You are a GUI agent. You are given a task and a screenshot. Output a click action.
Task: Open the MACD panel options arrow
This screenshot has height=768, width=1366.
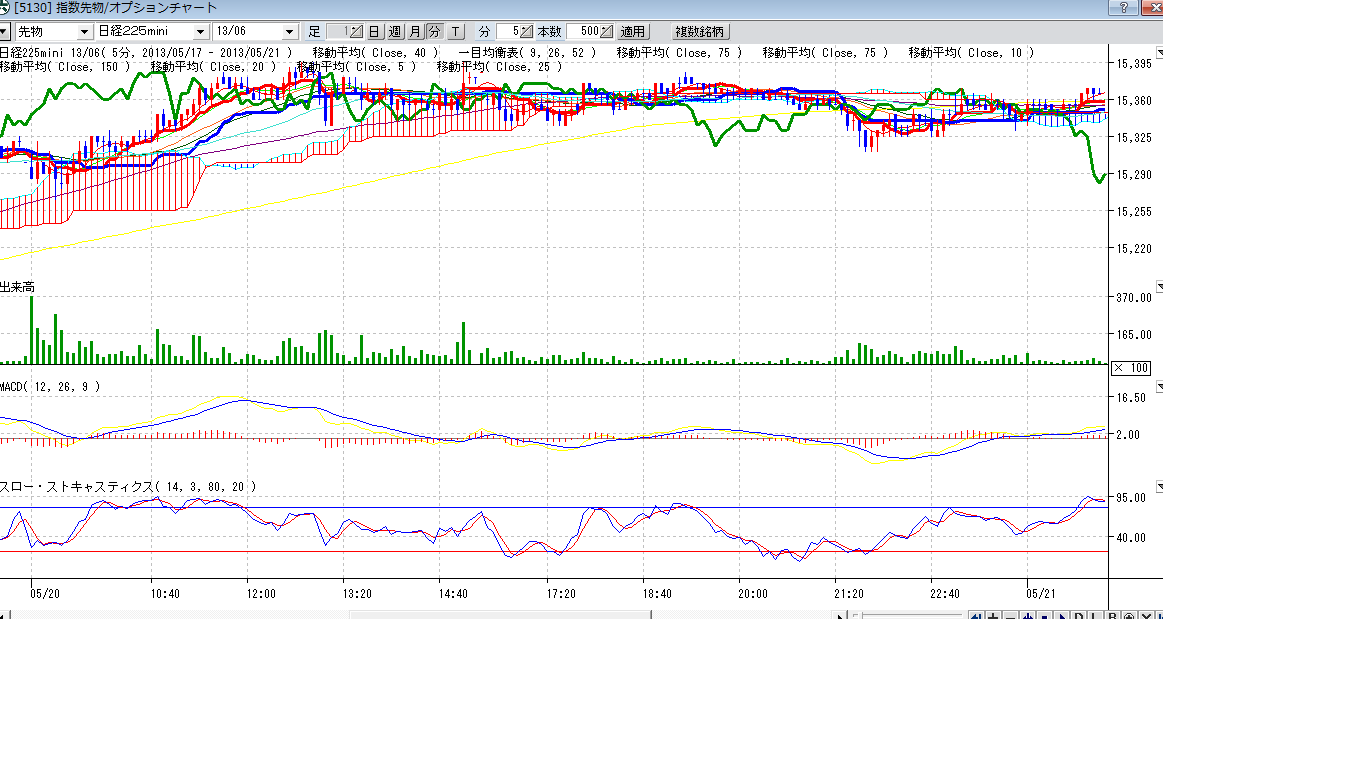pos(1159,386)
